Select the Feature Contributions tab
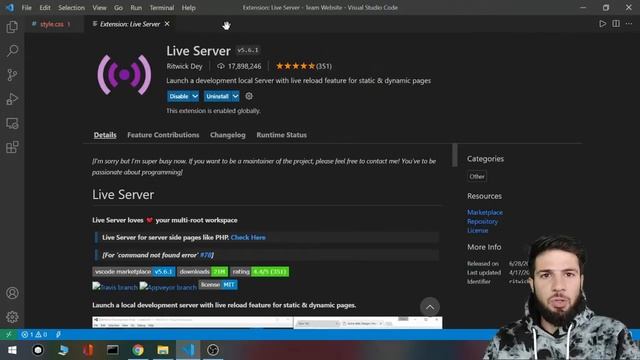 pyautogui.click(x=163, y=135)
